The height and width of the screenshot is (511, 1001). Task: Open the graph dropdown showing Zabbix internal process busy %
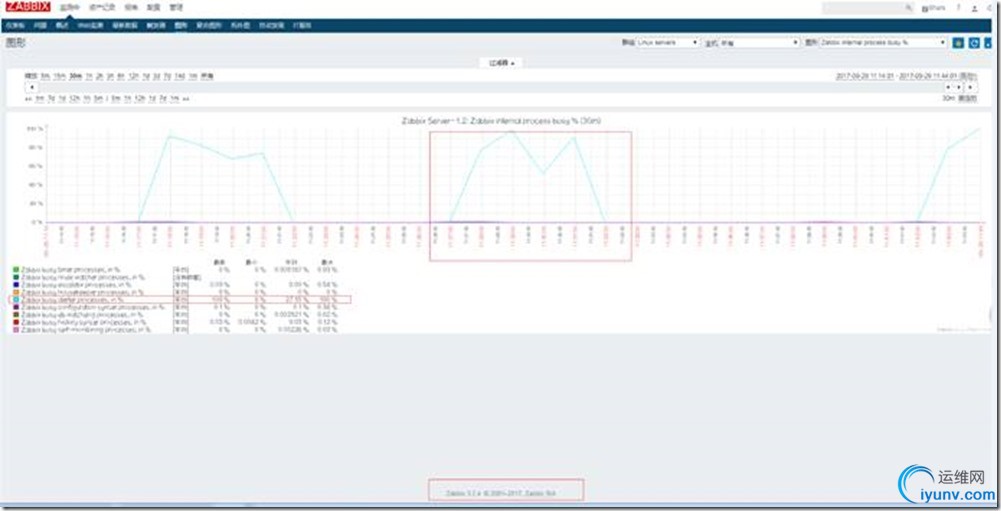[x=883, y=42]
